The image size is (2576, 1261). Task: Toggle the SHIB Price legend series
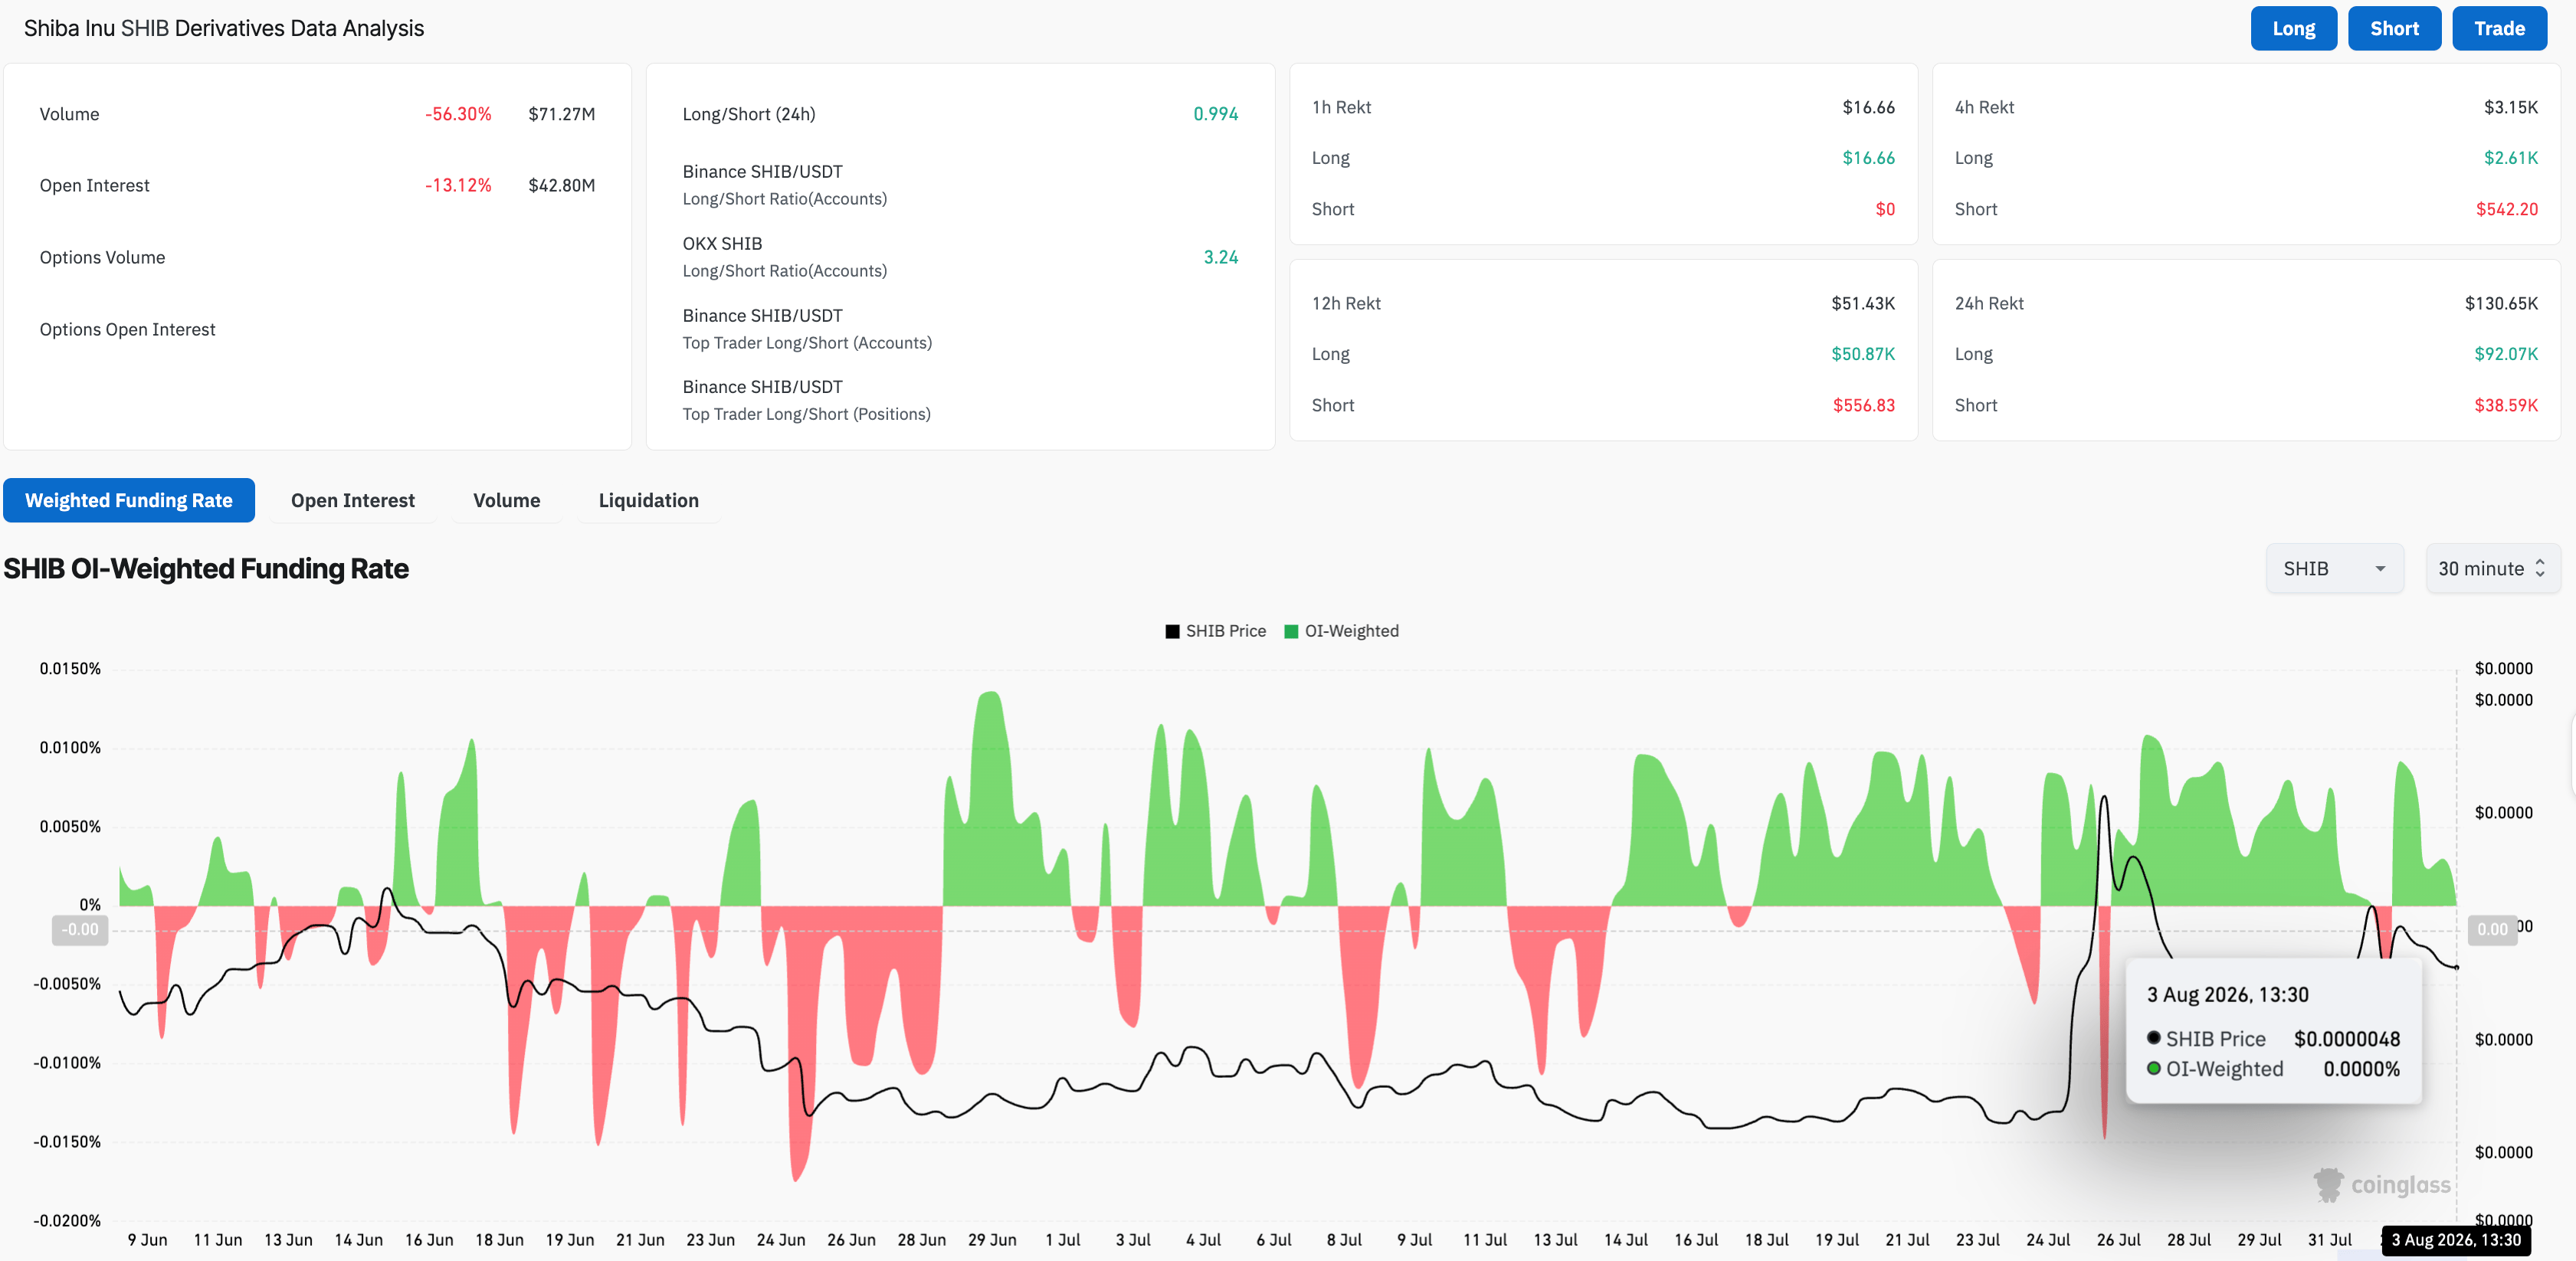pyautogui.click(x=1216, y=631)
